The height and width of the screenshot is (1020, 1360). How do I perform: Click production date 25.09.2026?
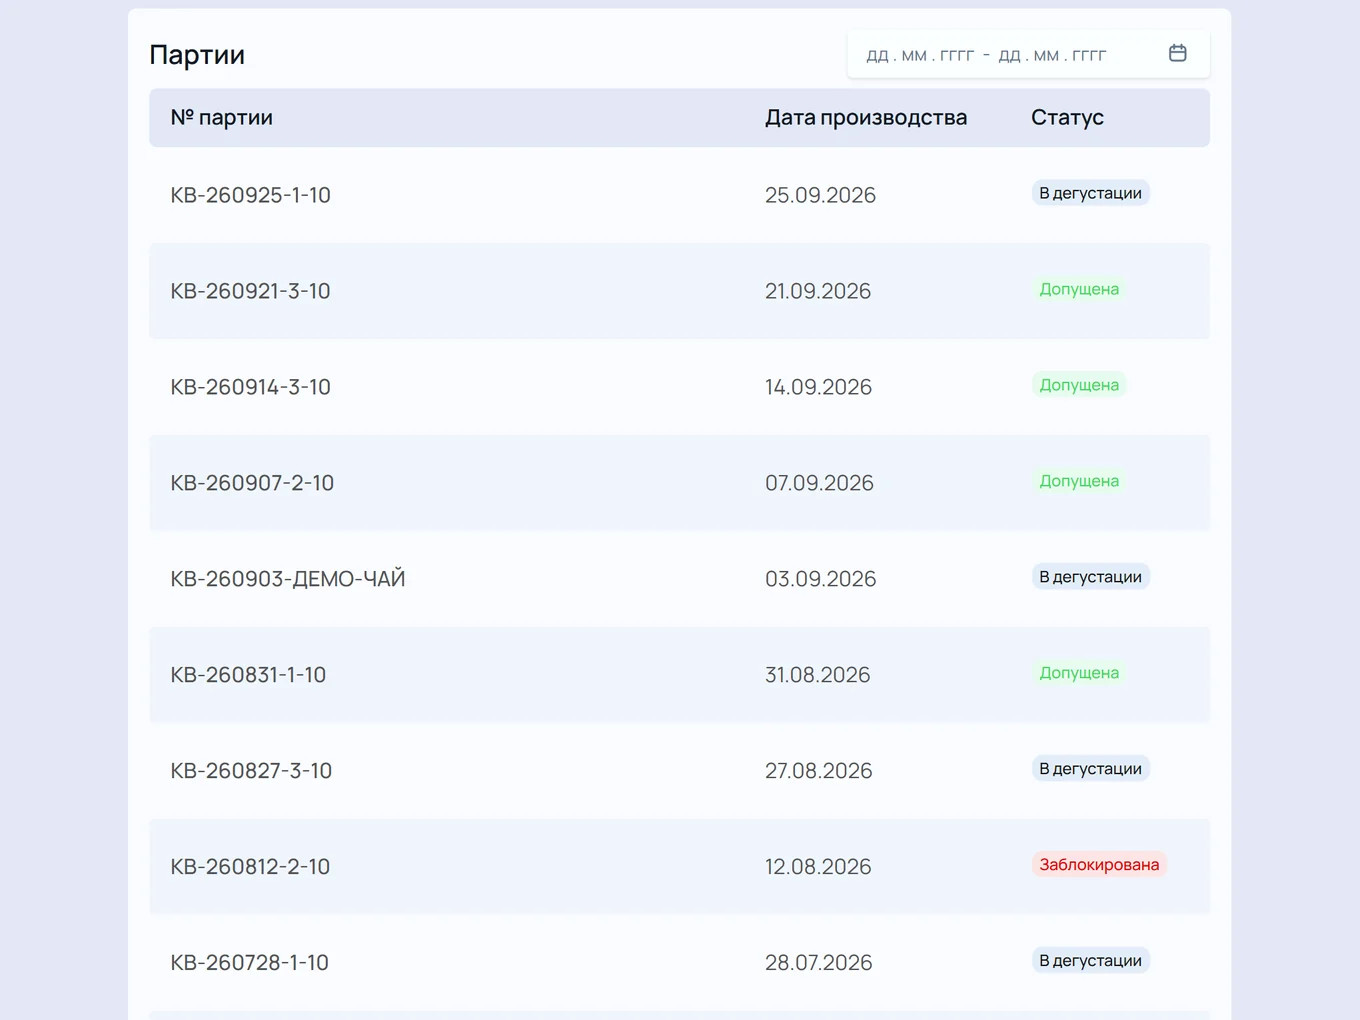(820, 195)
